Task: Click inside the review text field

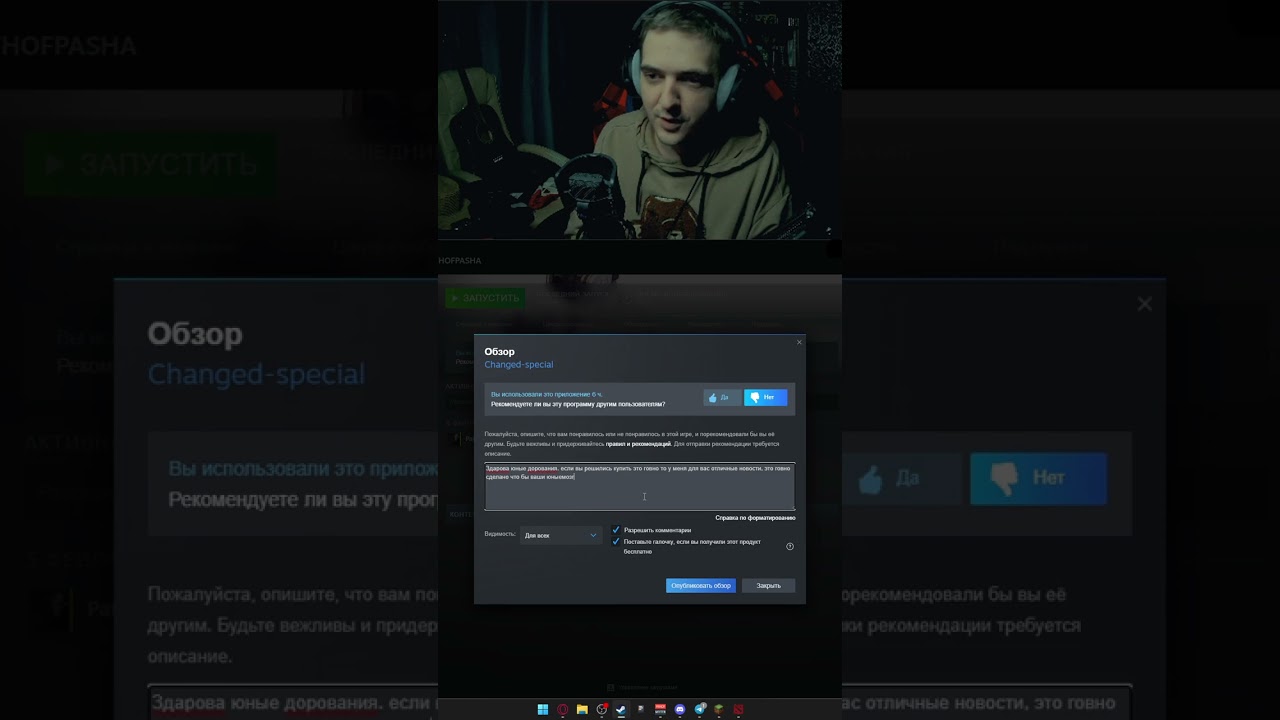Action: click(640, 487)
